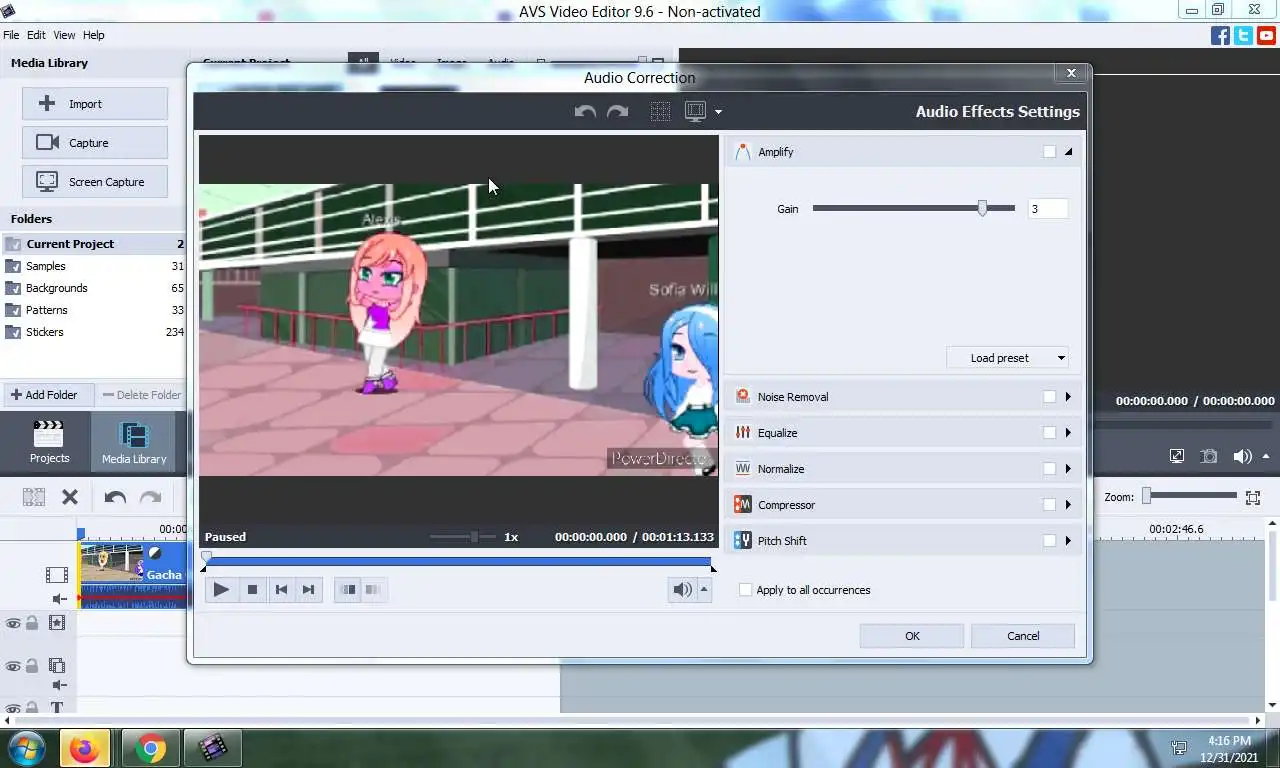The height and width of the screenshot is (768, 1280).
Task: Open volume level popup arrow
Action: 704,590
